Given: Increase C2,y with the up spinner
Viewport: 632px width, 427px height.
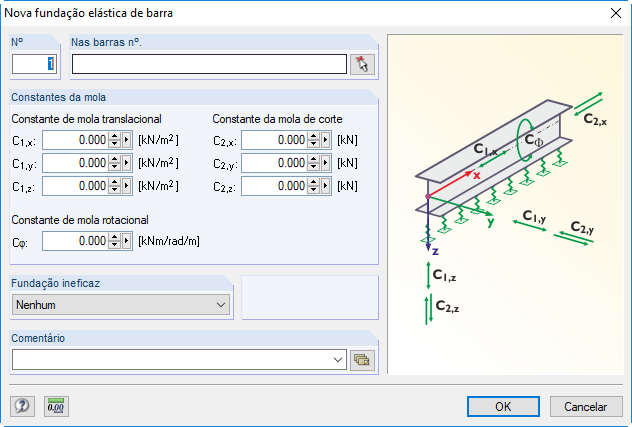Looking at the screenshot, I should click(314, 159).
